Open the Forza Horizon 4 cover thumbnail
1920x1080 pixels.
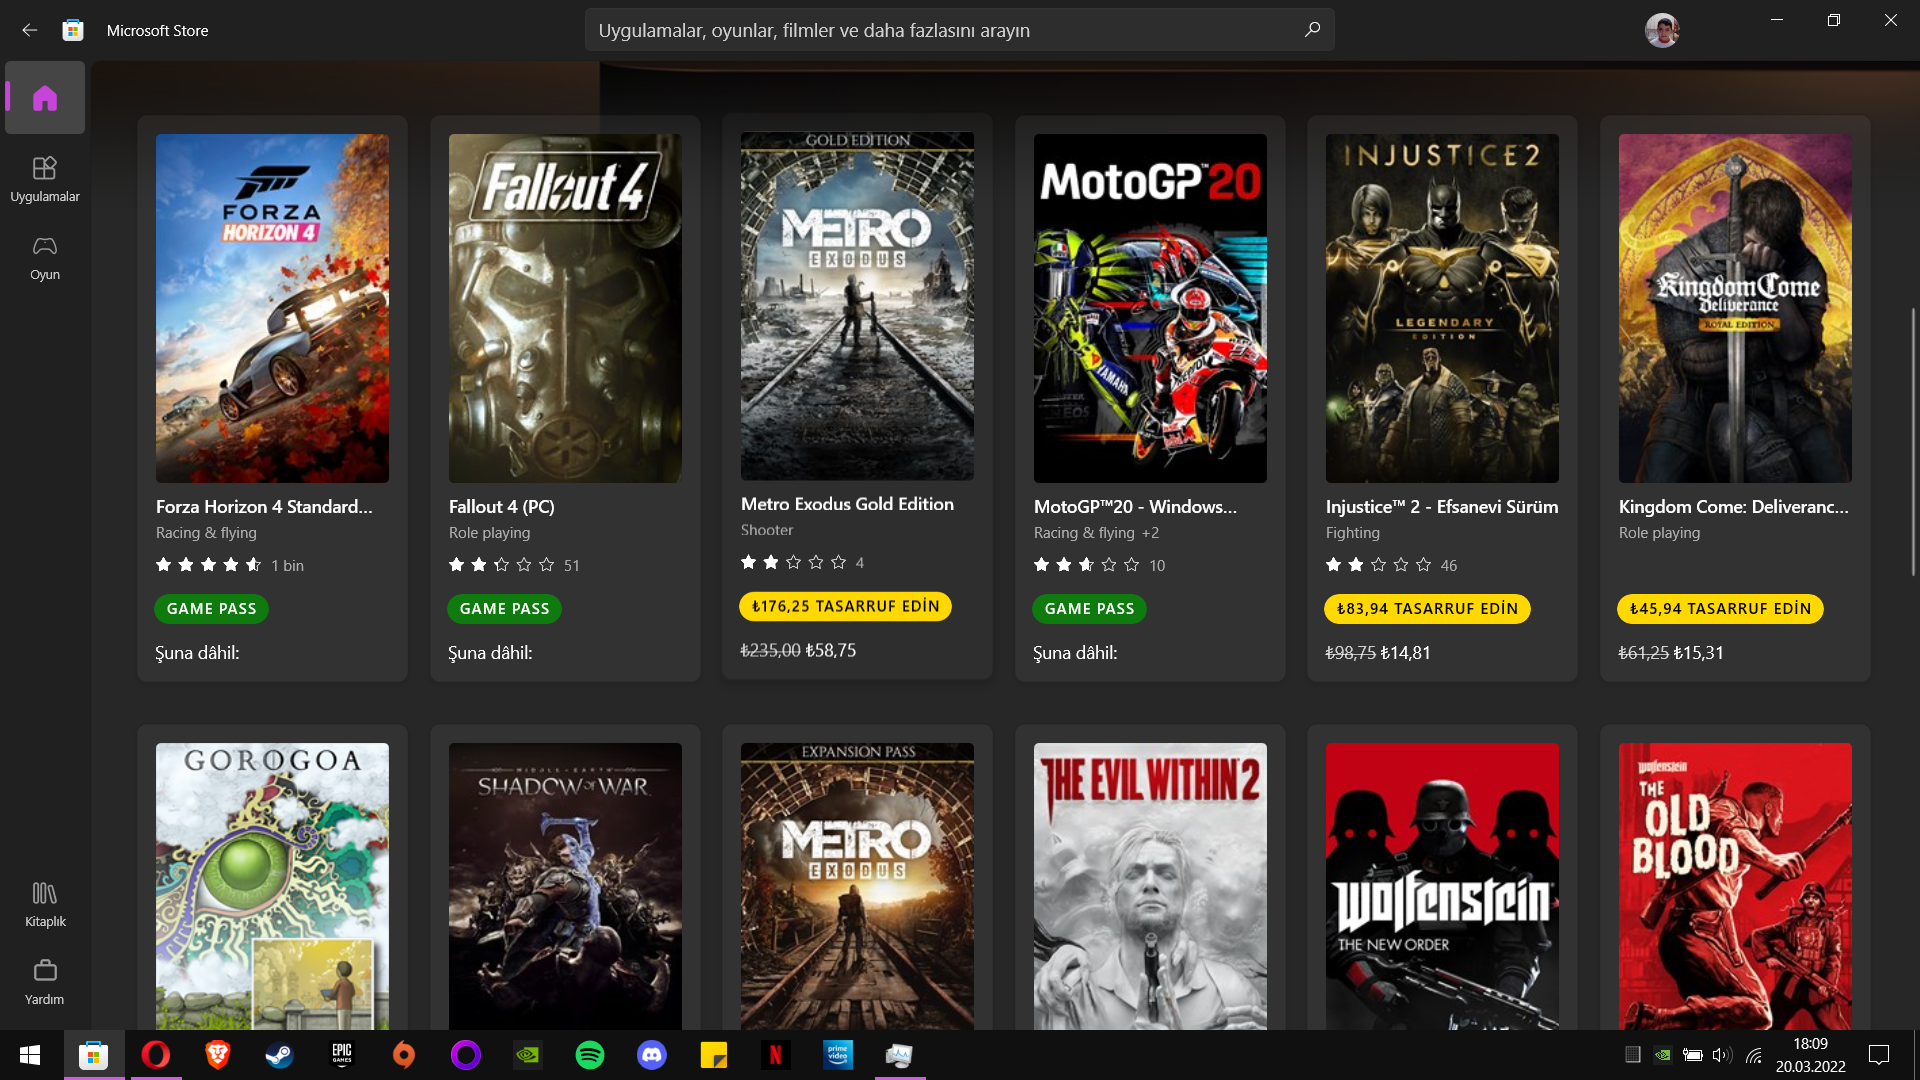pos(272,308)
